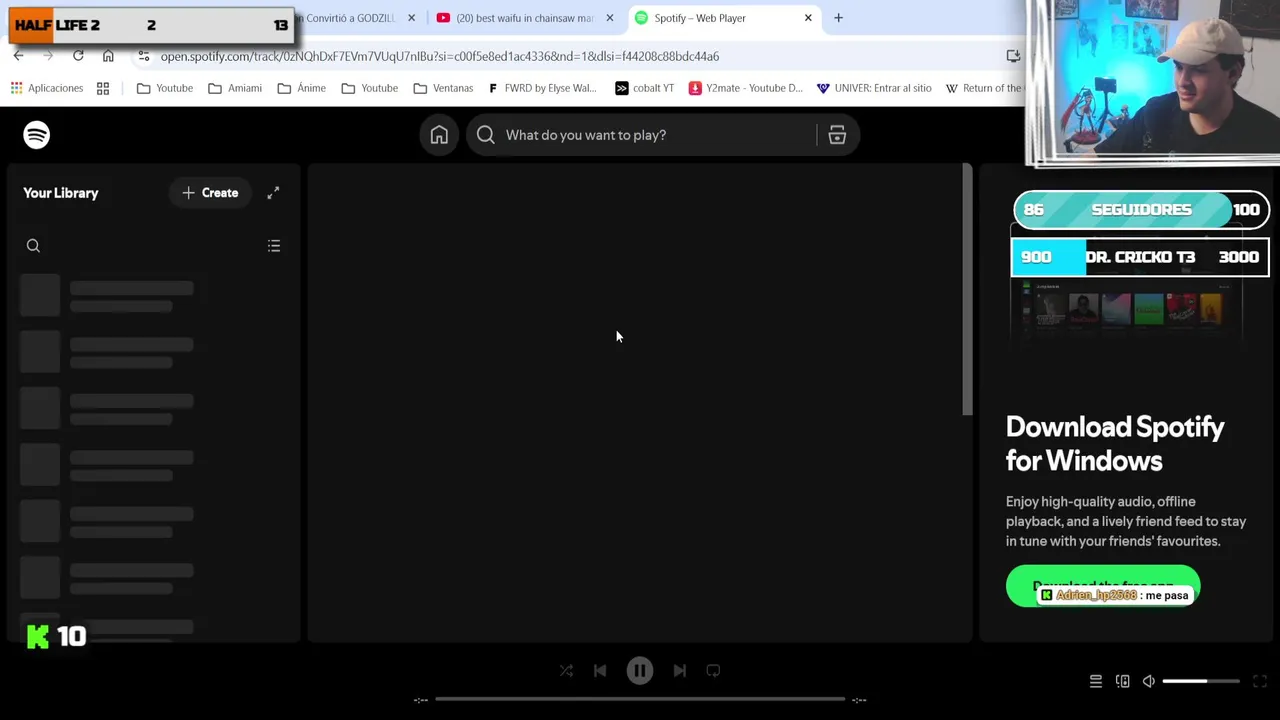The height and width of the screenshot is (720, 1280).
Task: View site information icon in address bar
Action: click(x=144, y=56)
